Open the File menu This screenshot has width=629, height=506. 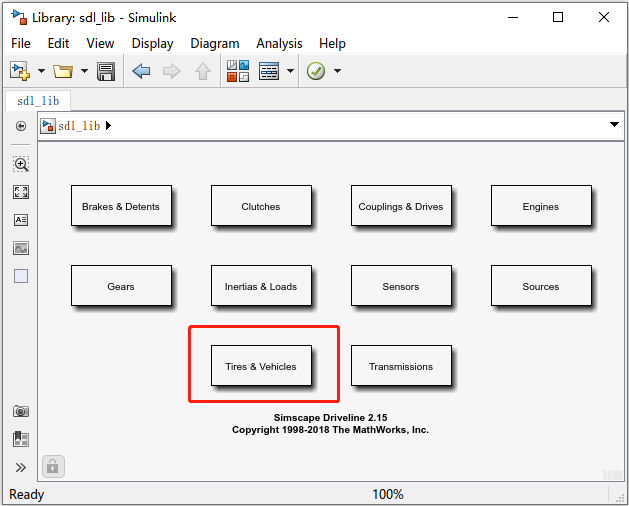[20, 43]
